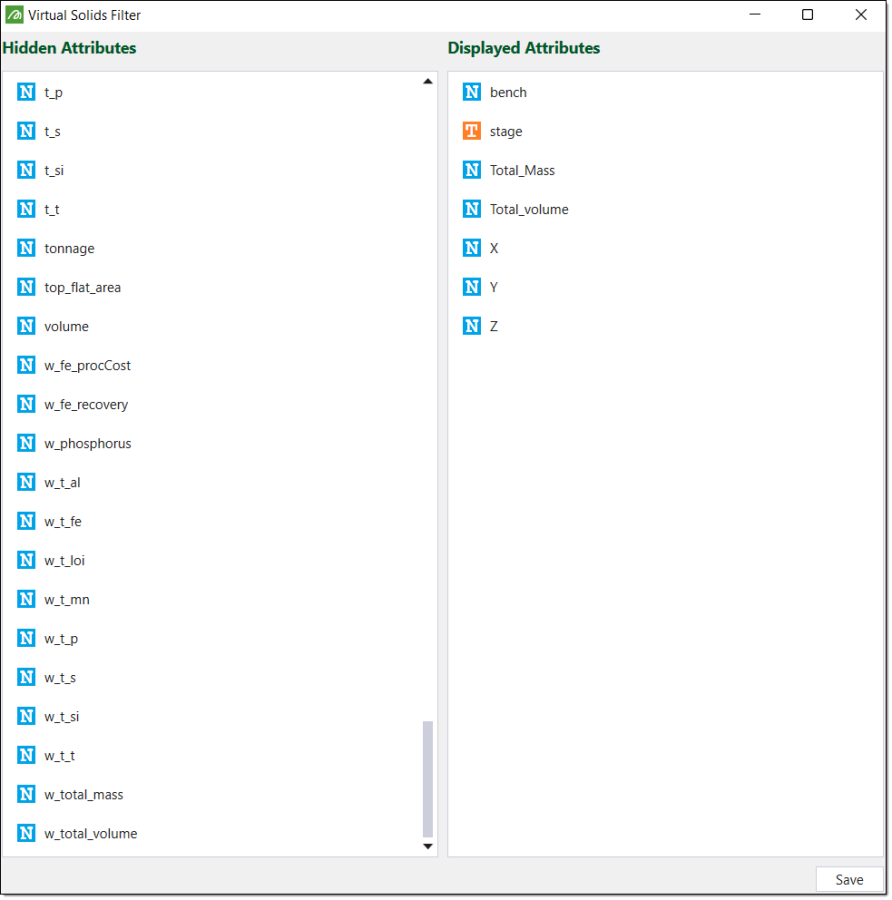This screenshot has height=900, width=892.
Task: Click the N icon next to tonnage
Action: coord(26,248)
